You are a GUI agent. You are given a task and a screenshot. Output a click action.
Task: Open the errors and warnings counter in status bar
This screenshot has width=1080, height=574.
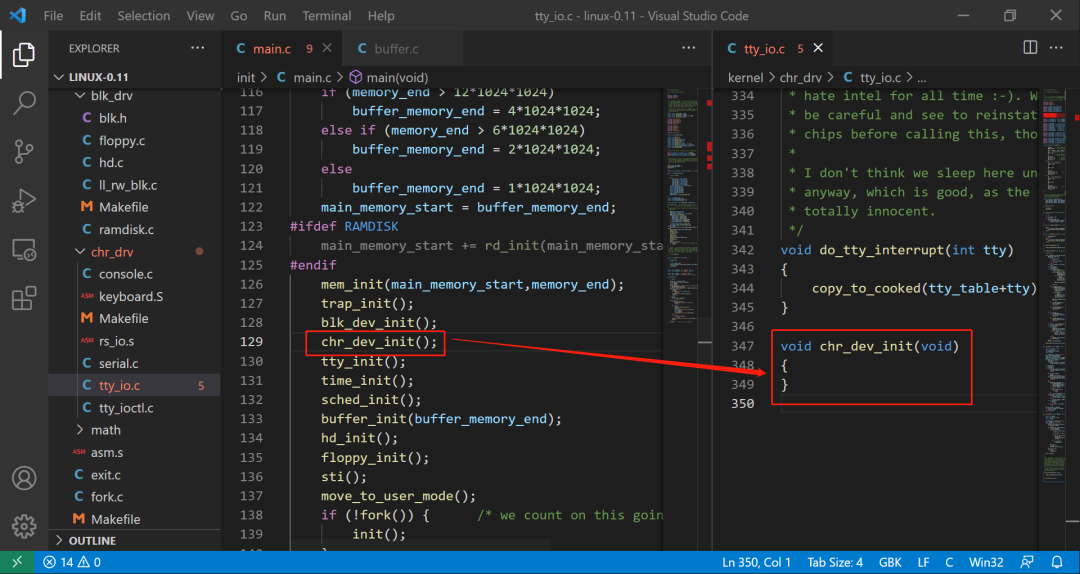point(72,562)
